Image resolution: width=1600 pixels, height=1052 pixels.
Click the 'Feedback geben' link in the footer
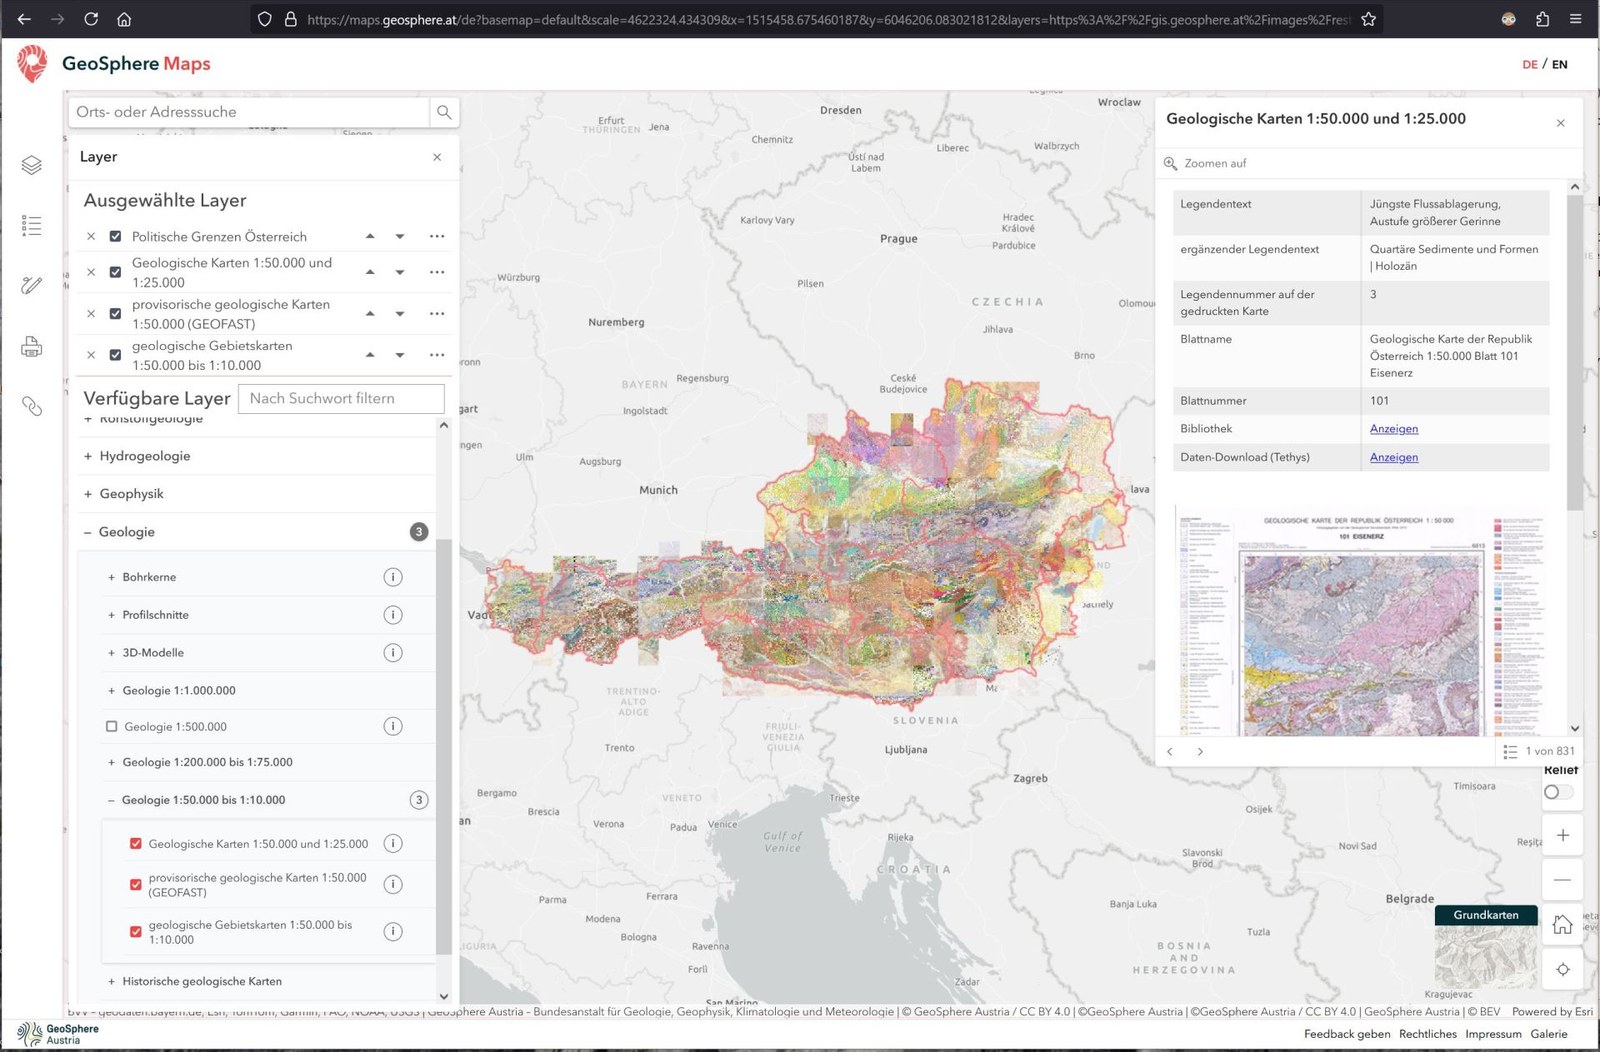1346,1034
